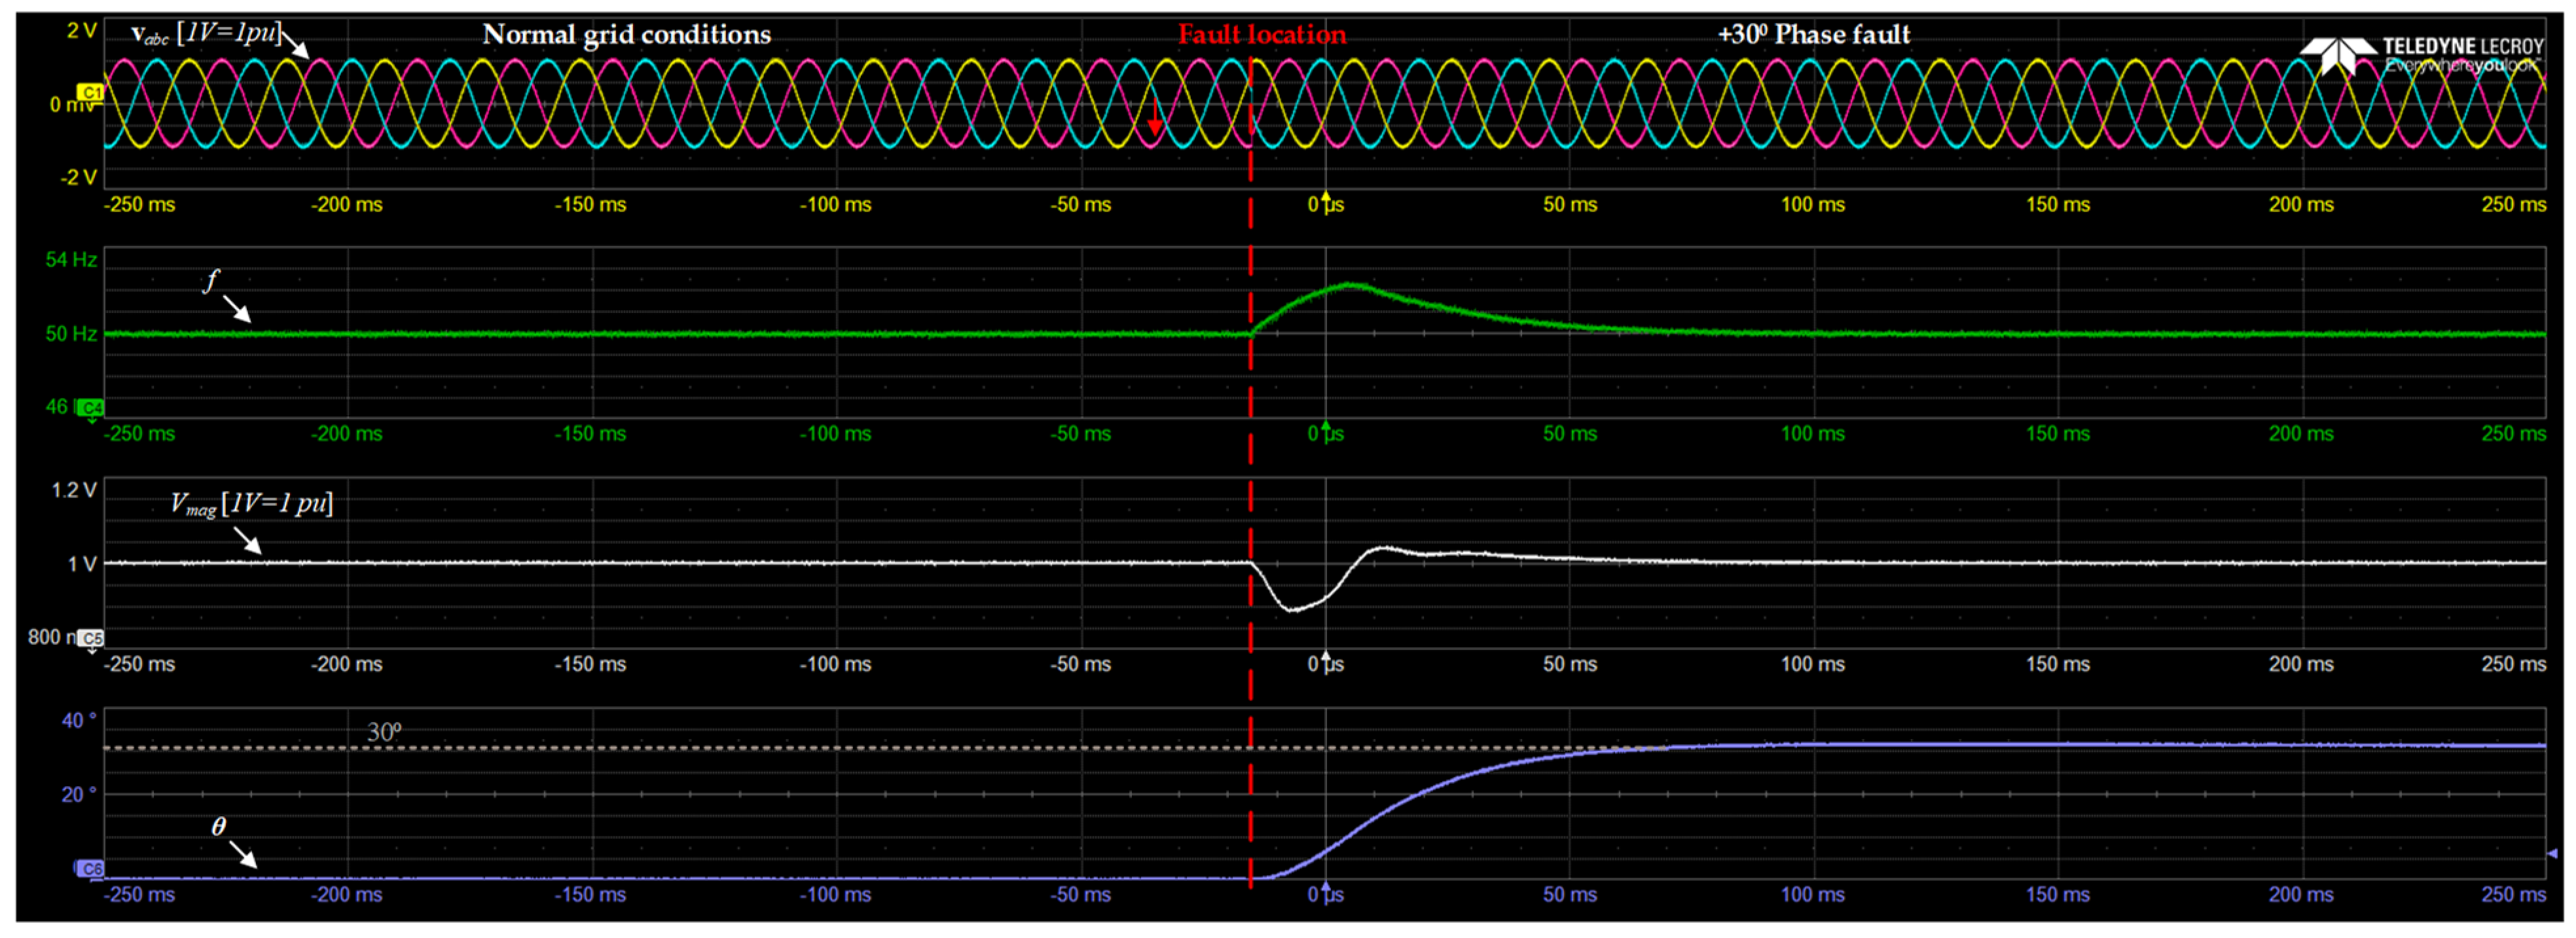Click the white '-50 ms' time label

click(x=1081, y=664)
